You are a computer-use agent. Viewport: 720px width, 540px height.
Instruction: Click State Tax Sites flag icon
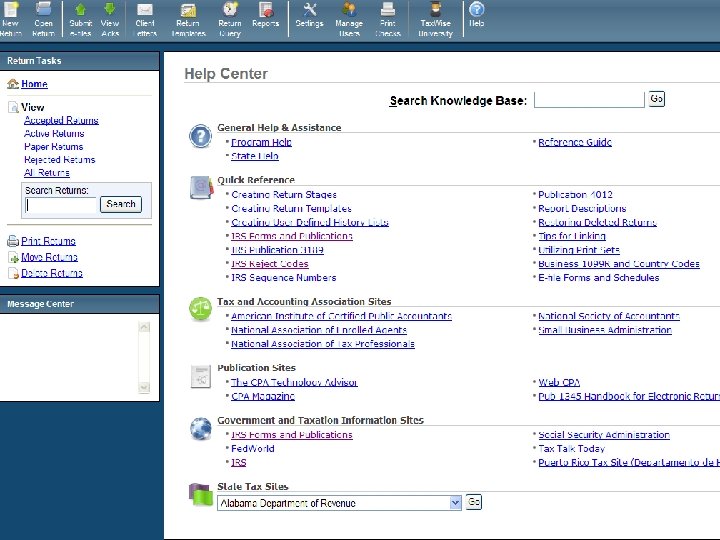[x=201, y=494]
